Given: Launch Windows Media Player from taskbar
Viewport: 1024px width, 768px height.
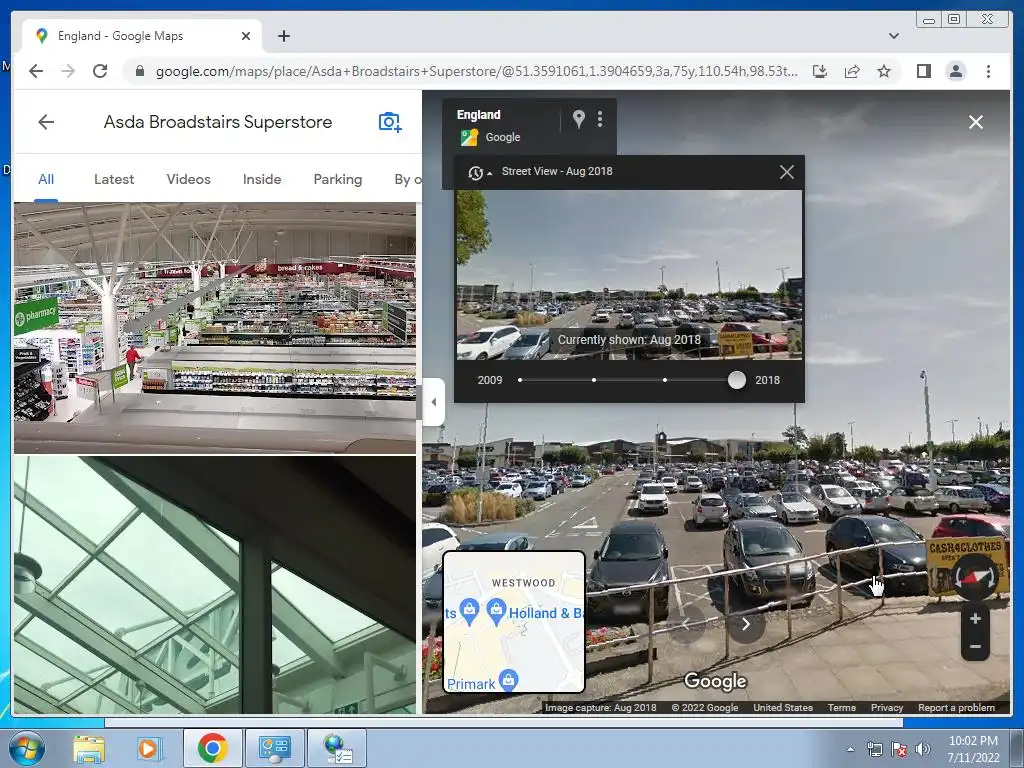Looking at the screenshot, I should 148,748.
